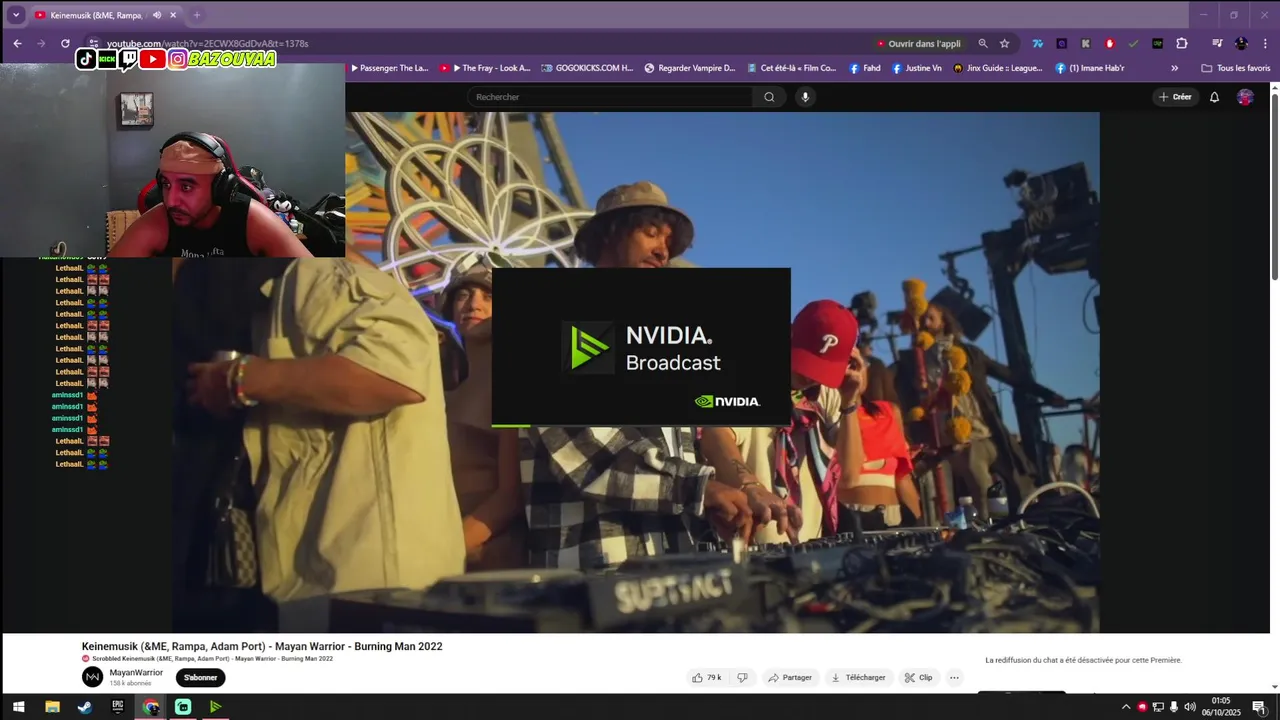View site information icon in address bar
Viewport: 1280px width, 720px height.
(x=93, y=43)
